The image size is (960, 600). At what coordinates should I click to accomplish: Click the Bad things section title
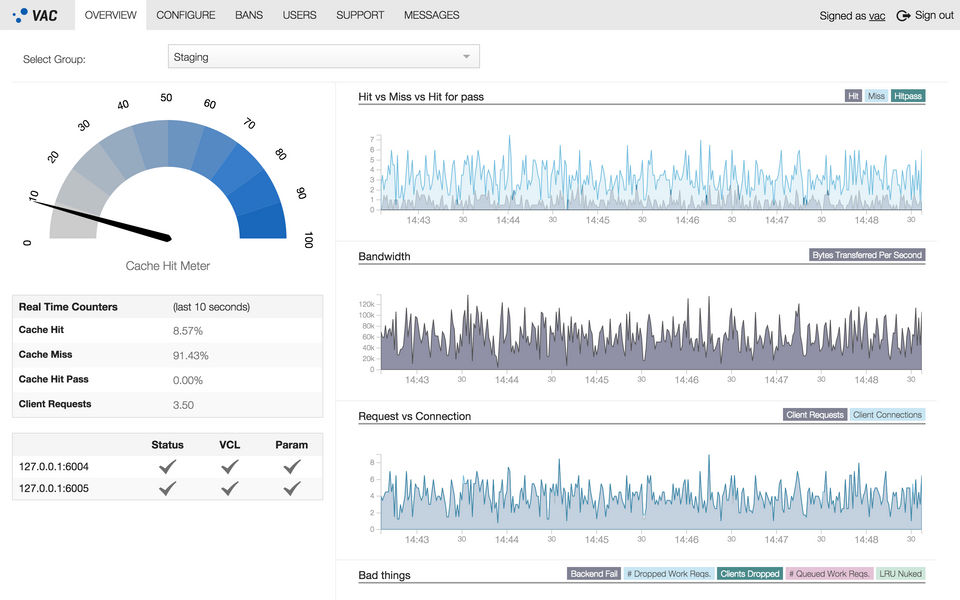384,575
